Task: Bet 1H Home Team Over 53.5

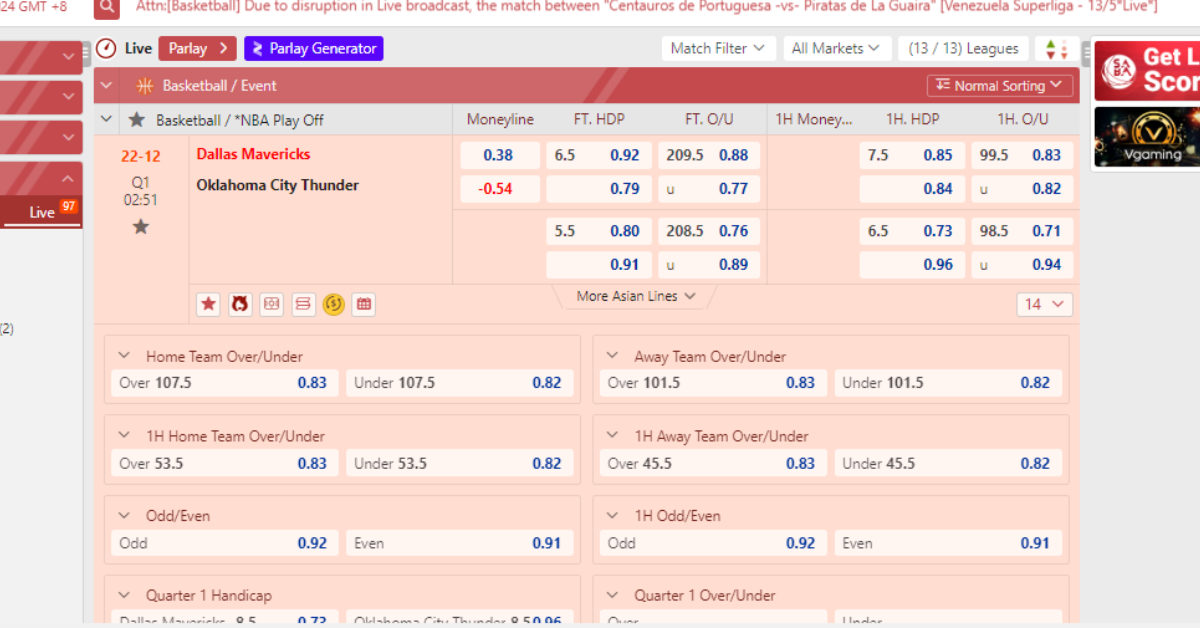Action: click(225, 463)
